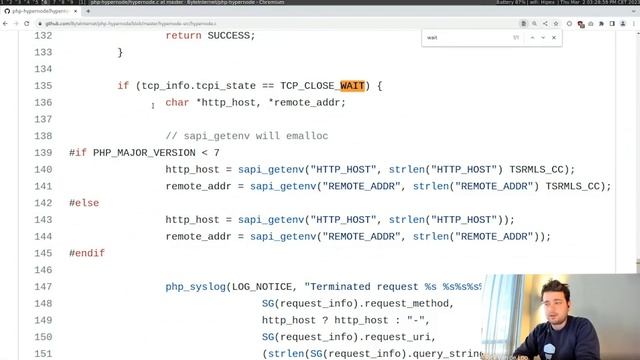Viewport: 640px width, 360px height.
Task: Open a new browser tab
Action: tap(88, 11)
